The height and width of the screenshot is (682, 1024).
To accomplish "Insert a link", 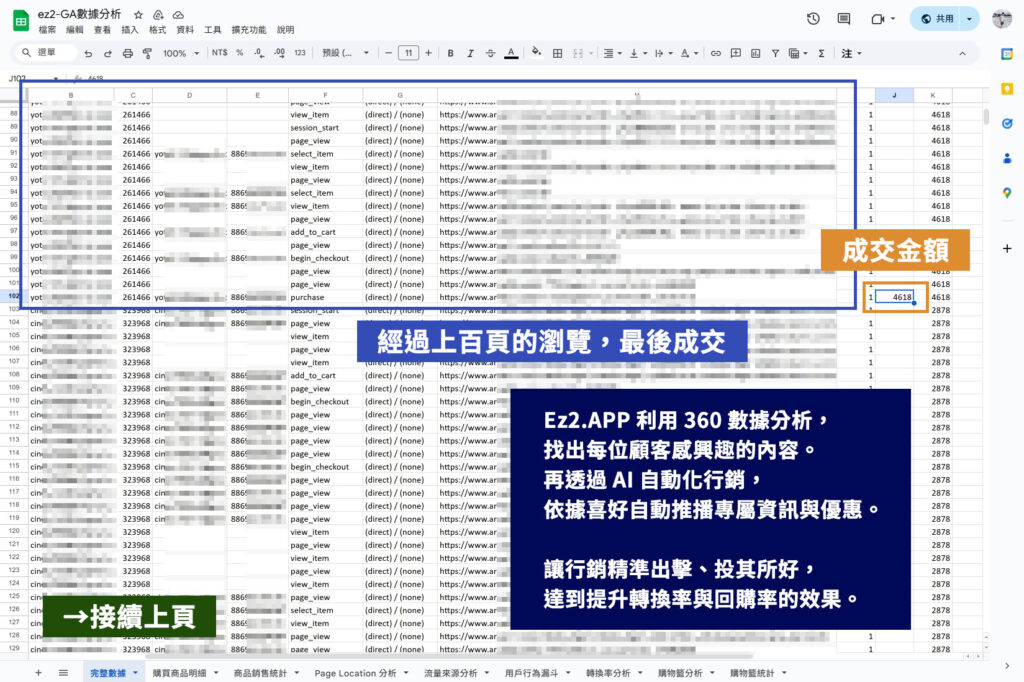I will (716, 54).
